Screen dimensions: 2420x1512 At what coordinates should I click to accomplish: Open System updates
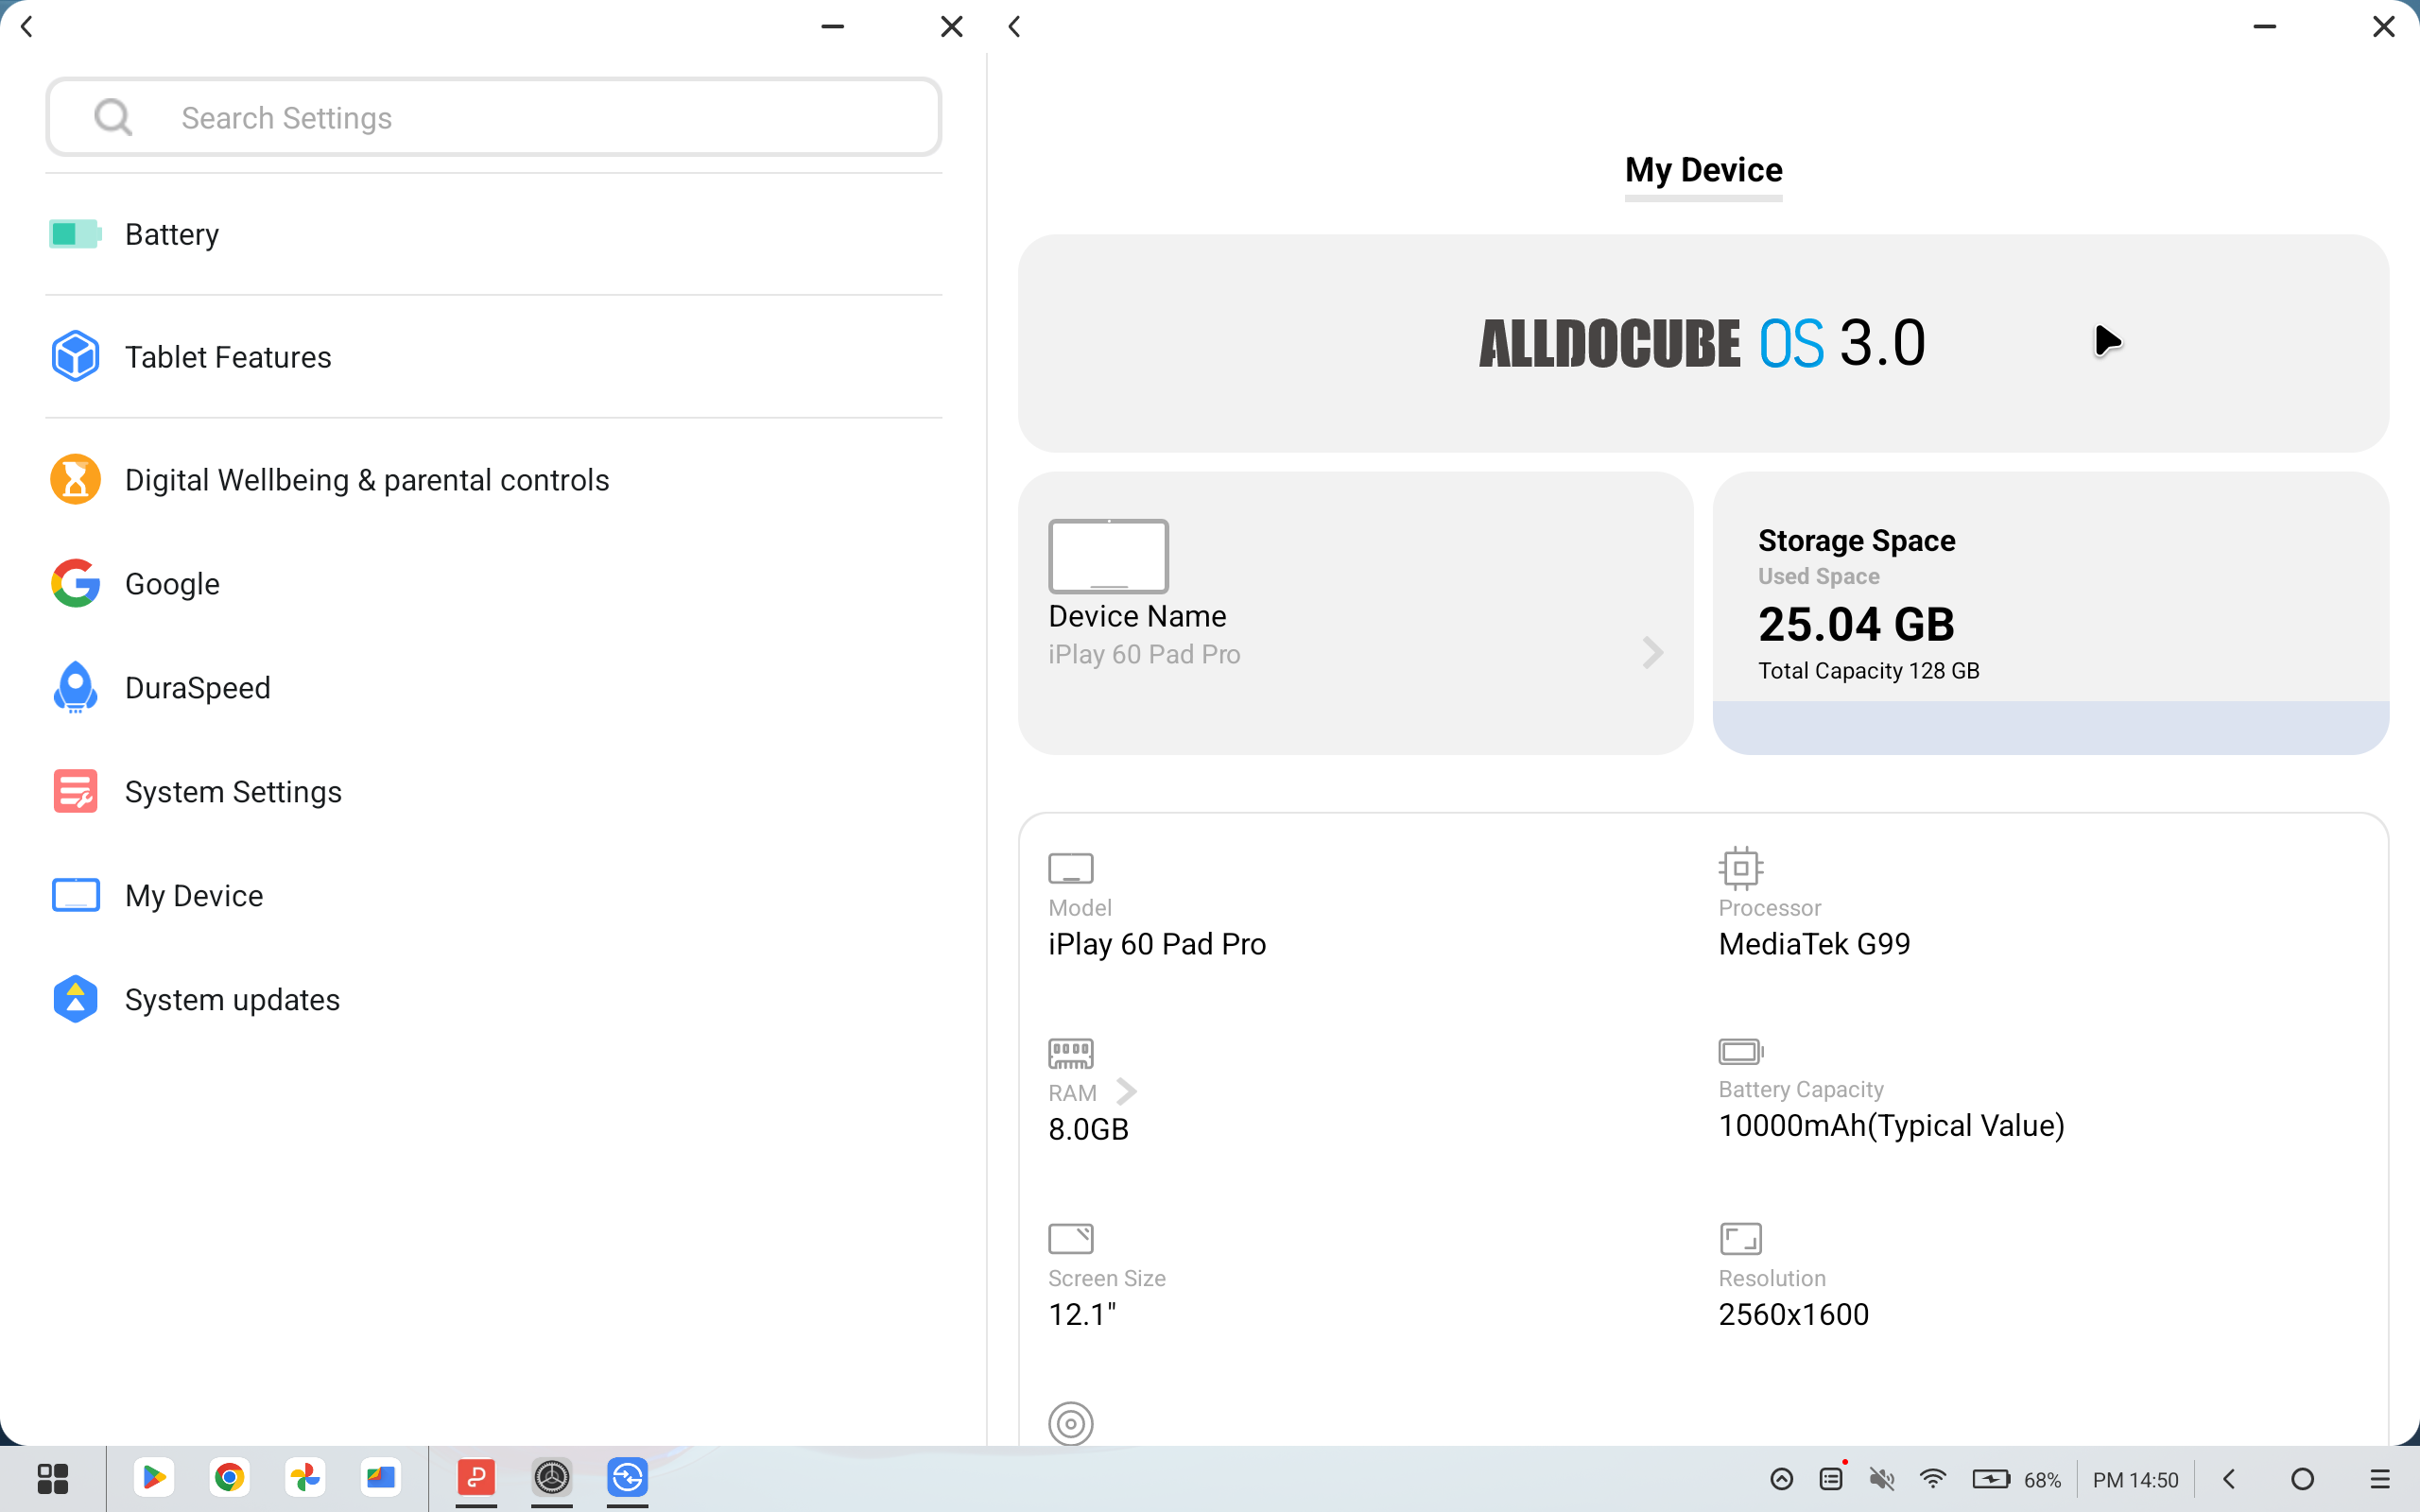(x=493, y=1000)
